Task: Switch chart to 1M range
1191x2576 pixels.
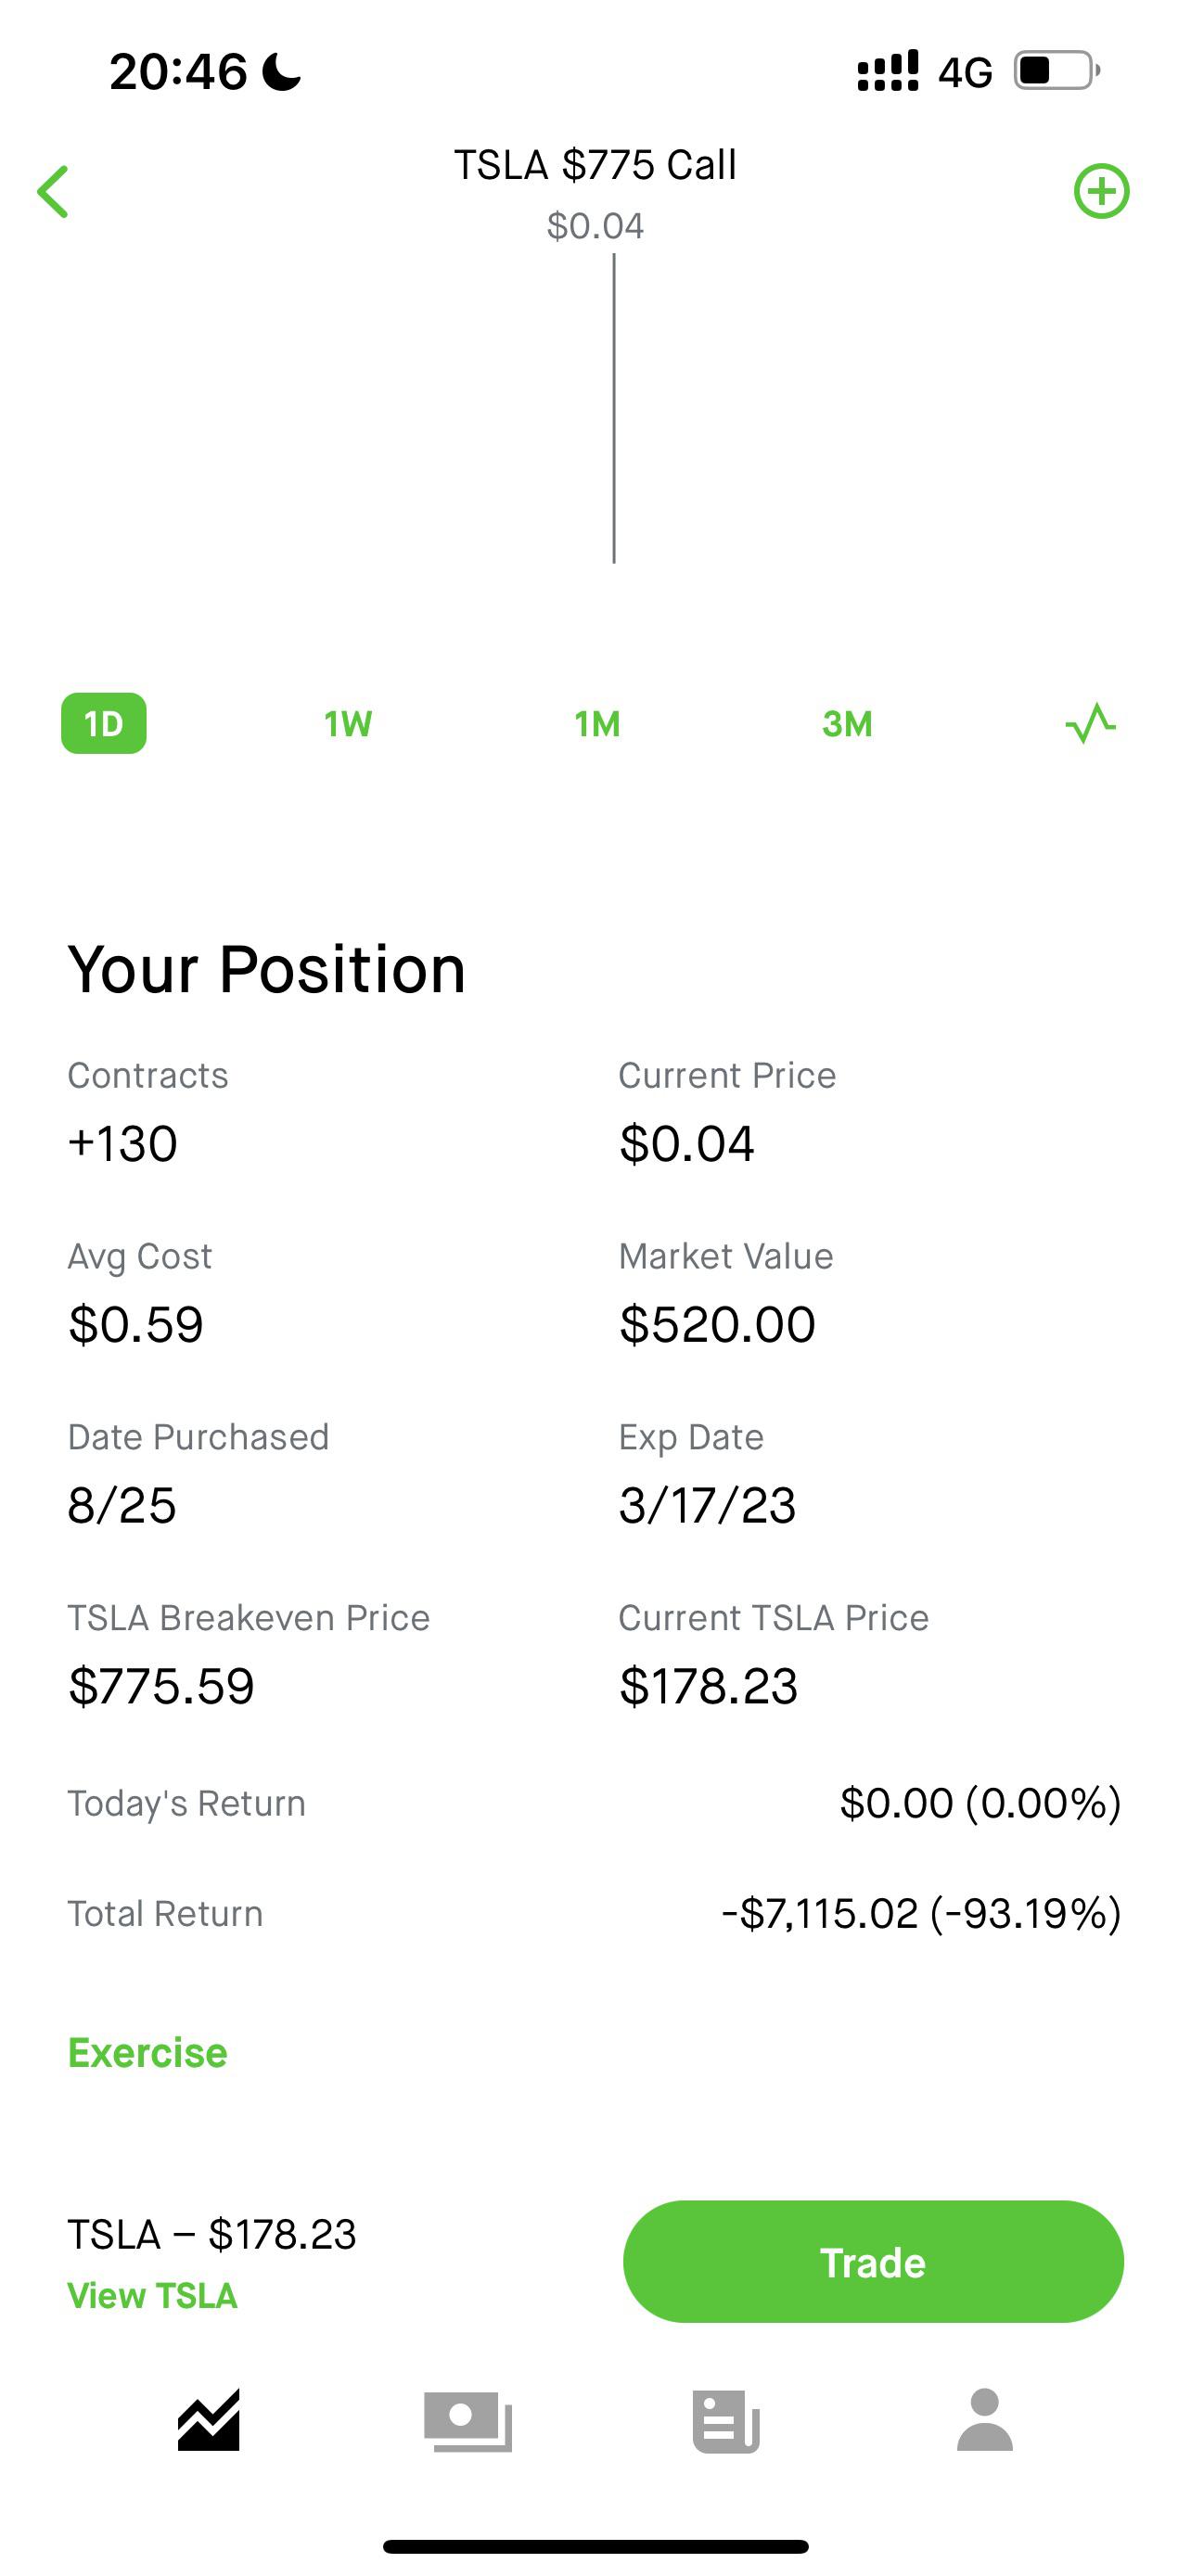Action: (597, 723)
